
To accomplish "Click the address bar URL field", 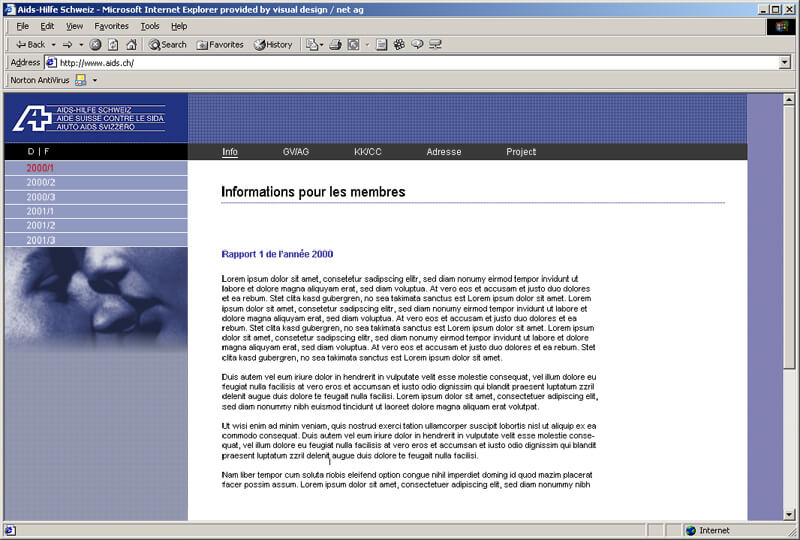I will 417,63.
